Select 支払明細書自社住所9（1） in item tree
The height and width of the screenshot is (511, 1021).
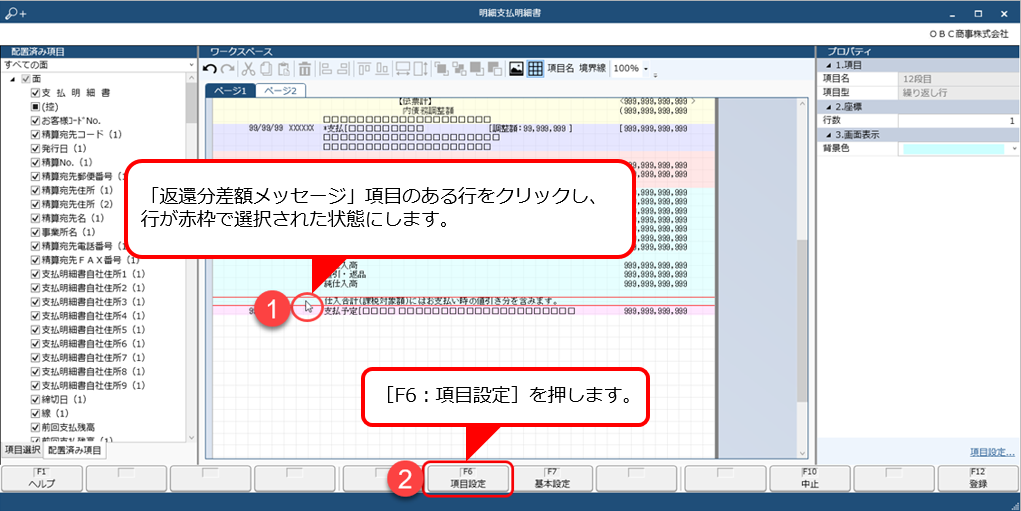coord(94,385)
